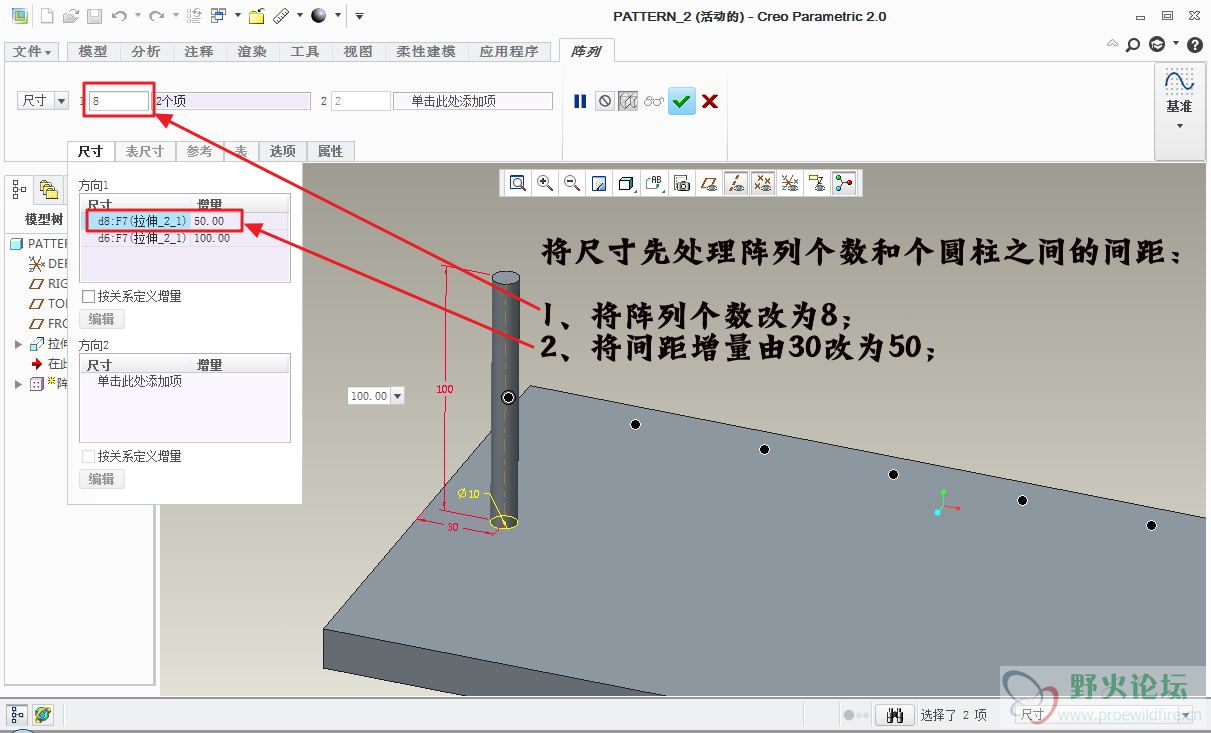Click the Zoom In magnifier
Image resolution: width=1211 pixels, height=733 pixels.
(x=545, y=183)
